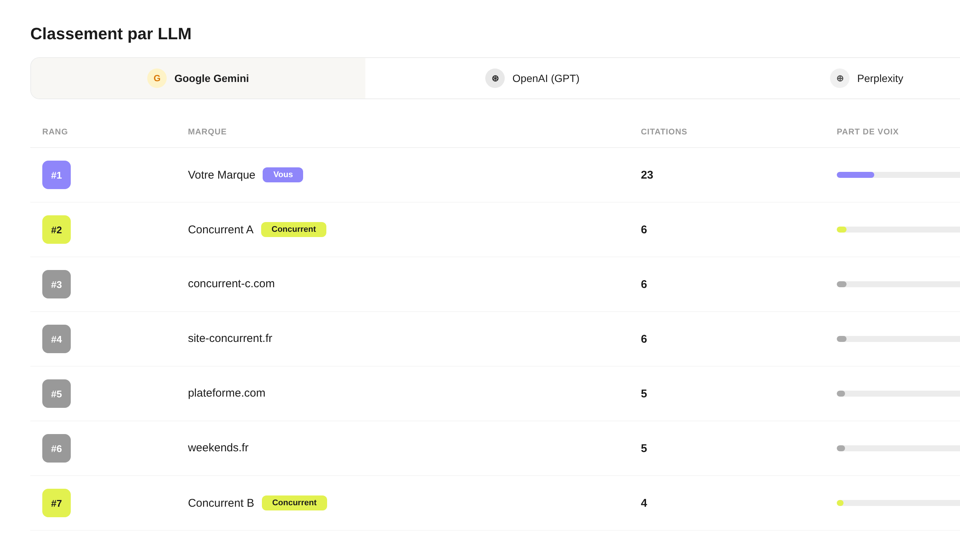Open the OpenAI (GPT) tab
The width and height of the screenshot is (960, 540).
[x=532, y=78]
